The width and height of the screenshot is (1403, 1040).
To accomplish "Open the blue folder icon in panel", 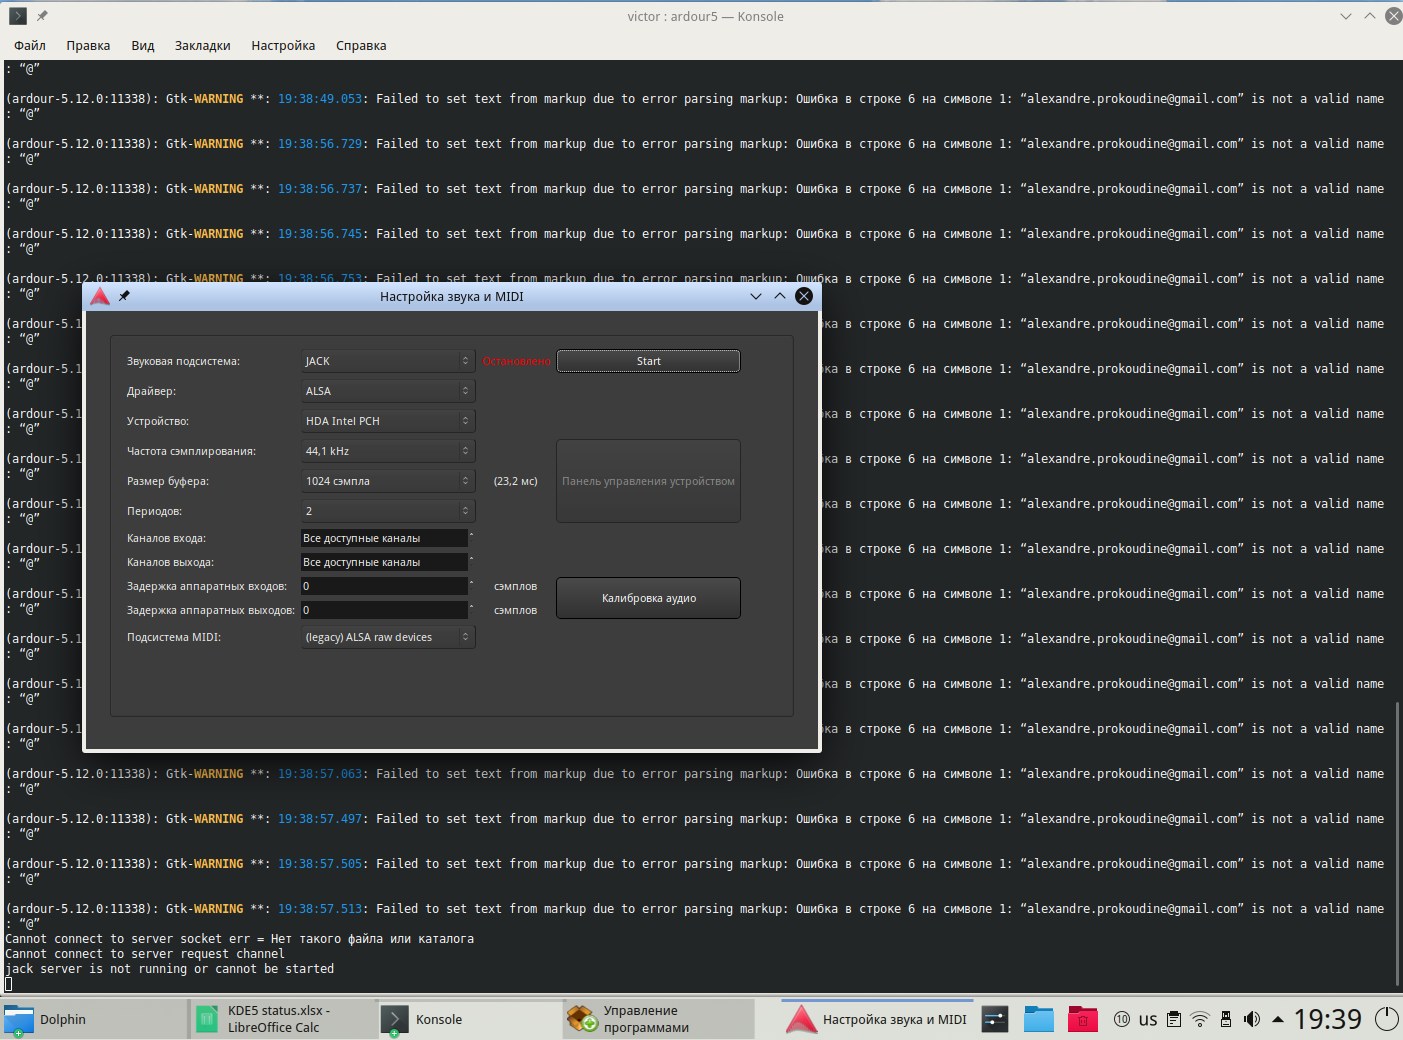I will [x=1039, y=1019].
